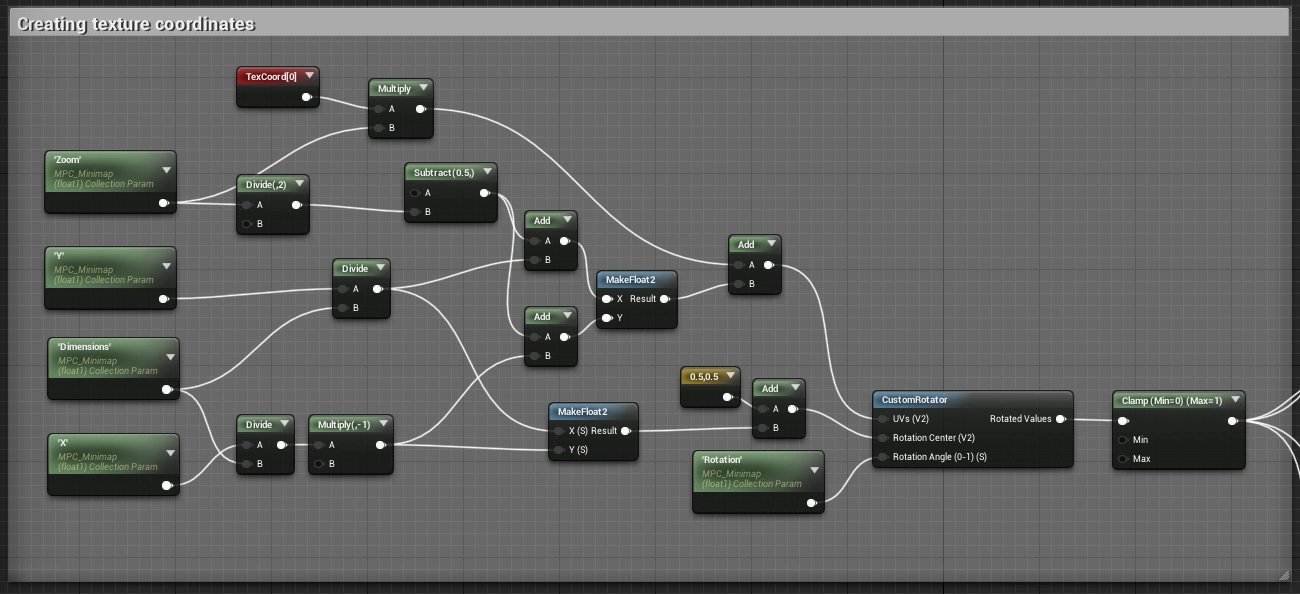Click the 'Dimensions' parameter output pin
1300x594 pixels.
pos(167,390)
